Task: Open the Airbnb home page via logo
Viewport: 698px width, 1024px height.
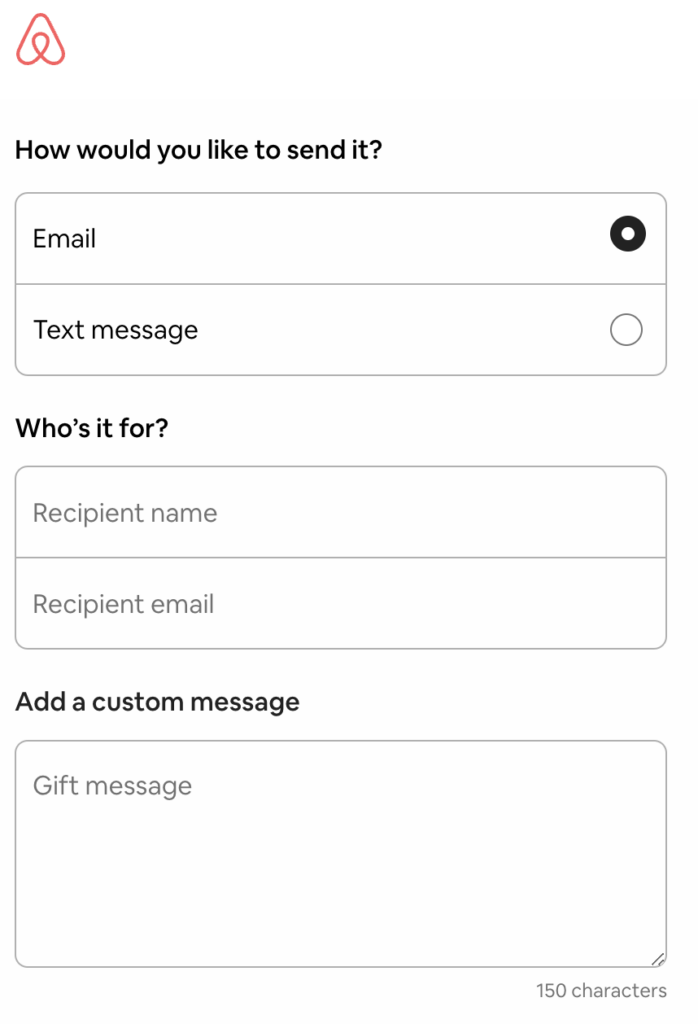Action: point(40,41)
